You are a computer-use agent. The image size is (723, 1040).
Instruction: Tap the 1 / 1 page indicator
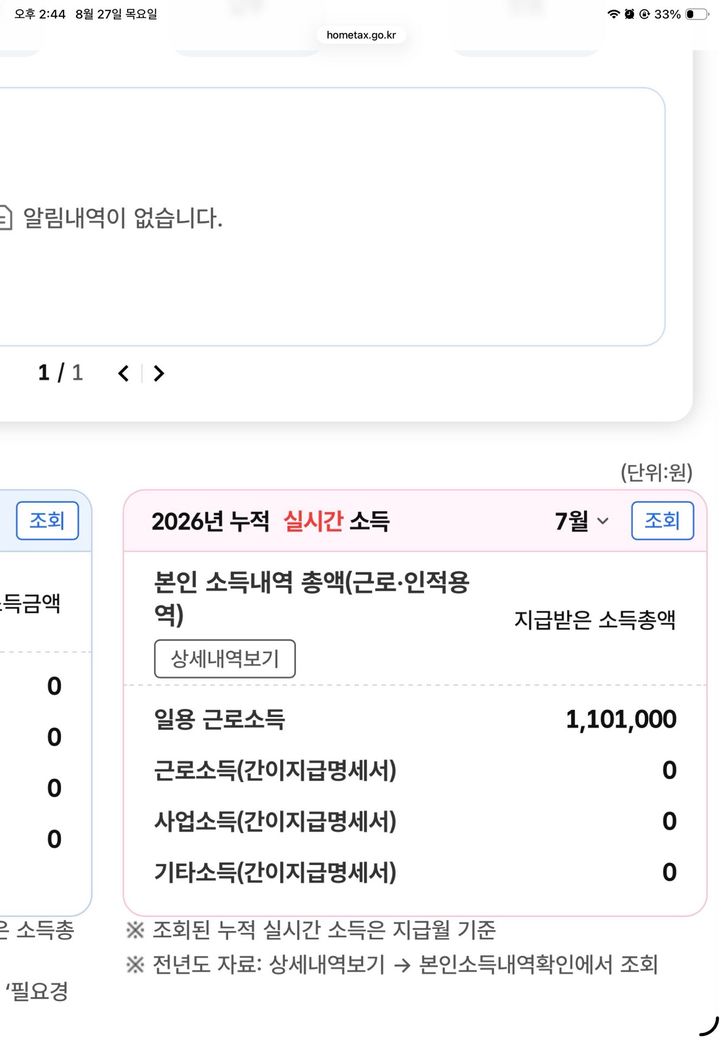coord(60,373)
